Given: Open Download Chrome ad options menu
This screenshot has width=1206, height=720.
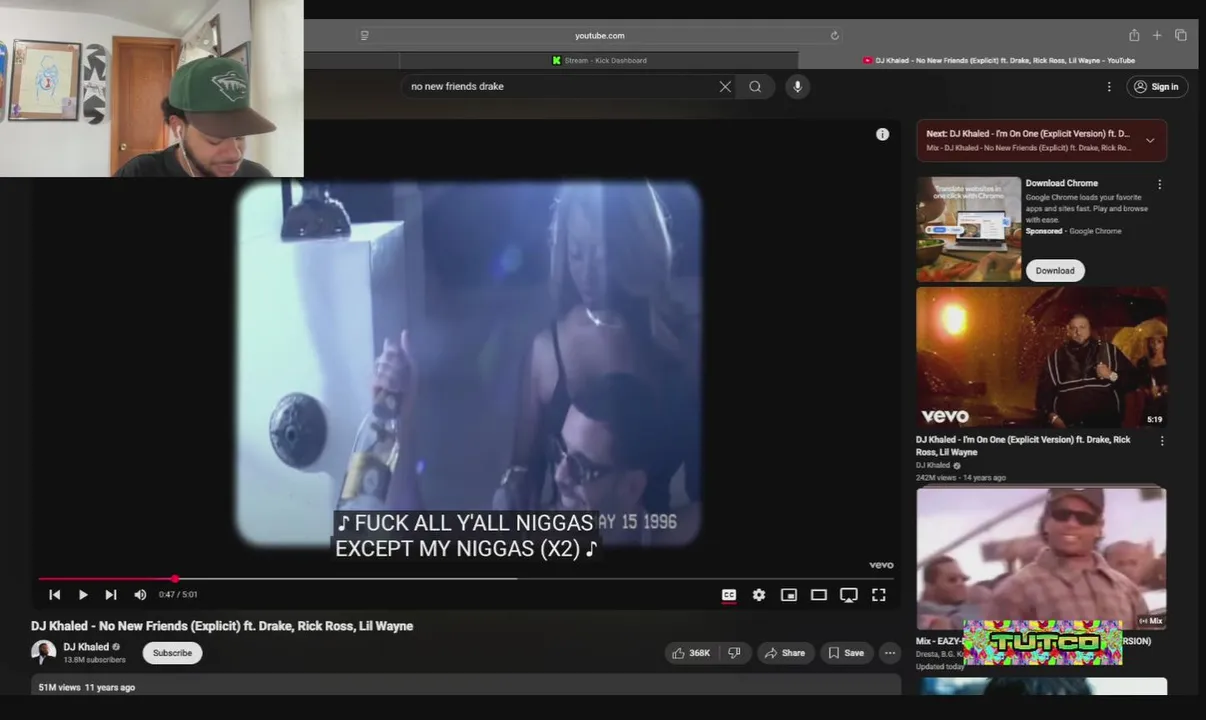Looking at the screenshot, I should pos(1160,185).
